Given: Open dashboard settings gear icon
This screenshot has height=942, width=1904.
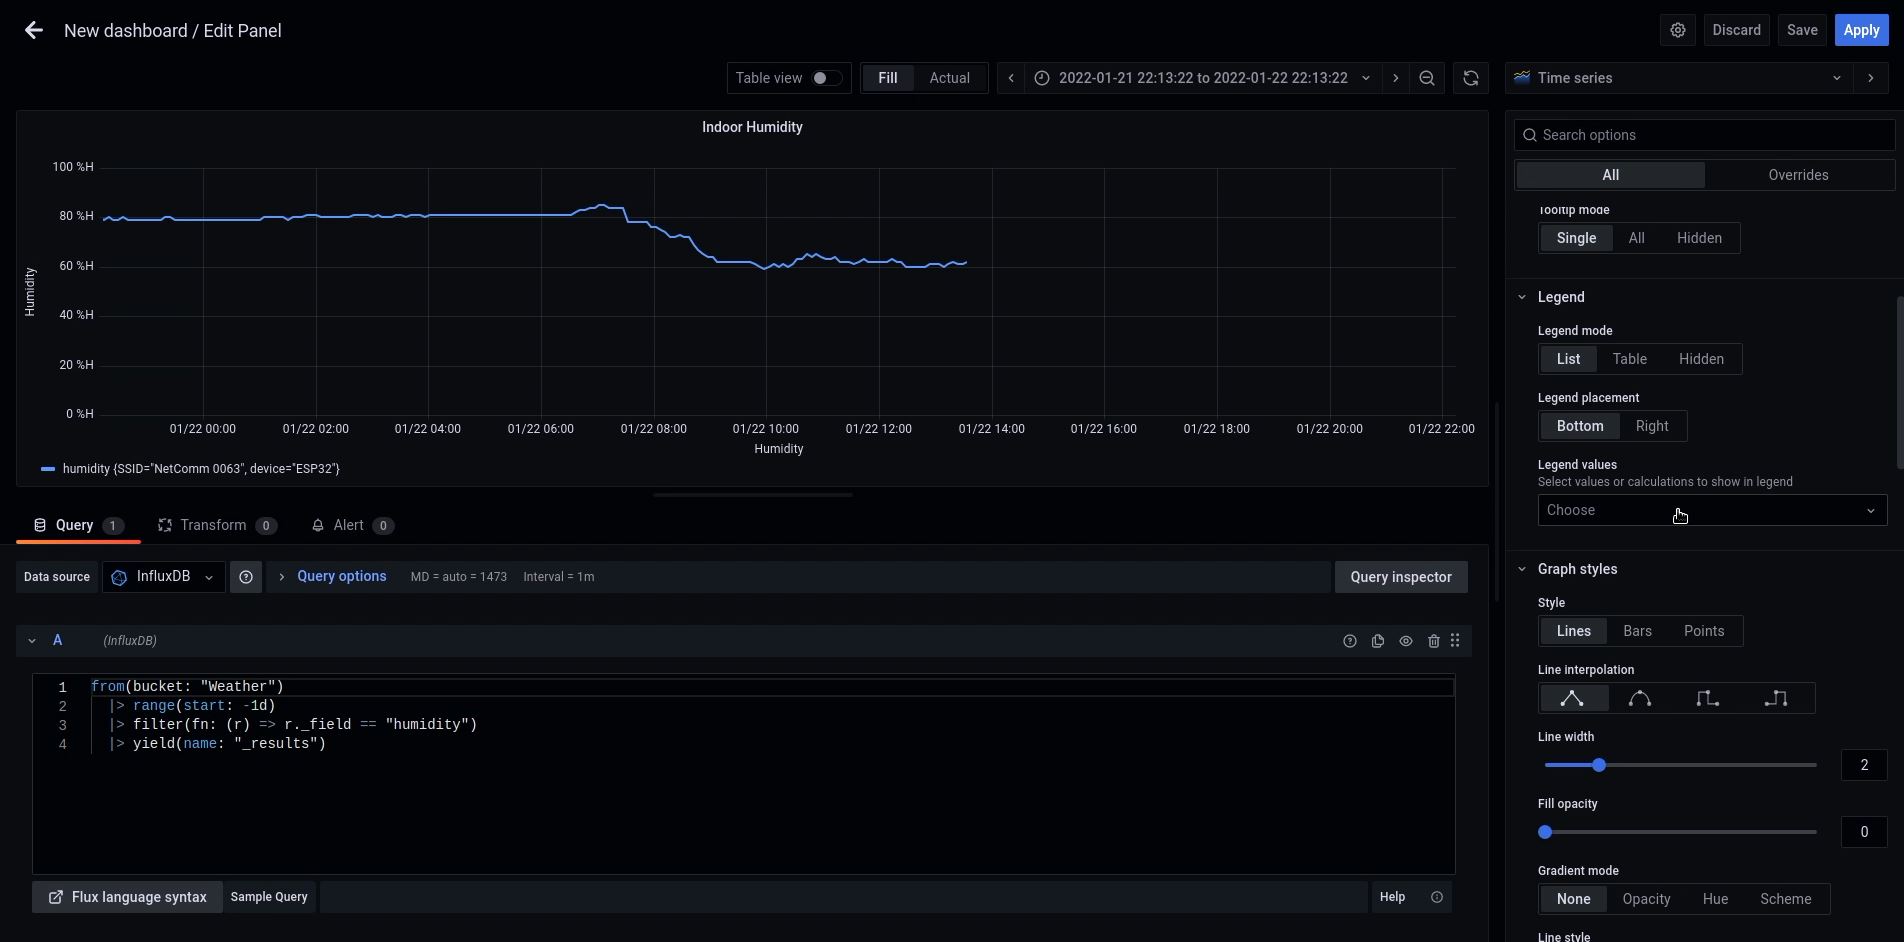Looking at the screenshot, I should [1678, 30].
